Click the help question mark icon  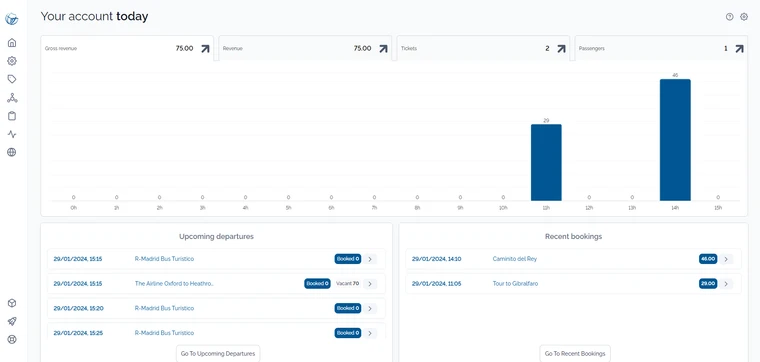[729, 17]
